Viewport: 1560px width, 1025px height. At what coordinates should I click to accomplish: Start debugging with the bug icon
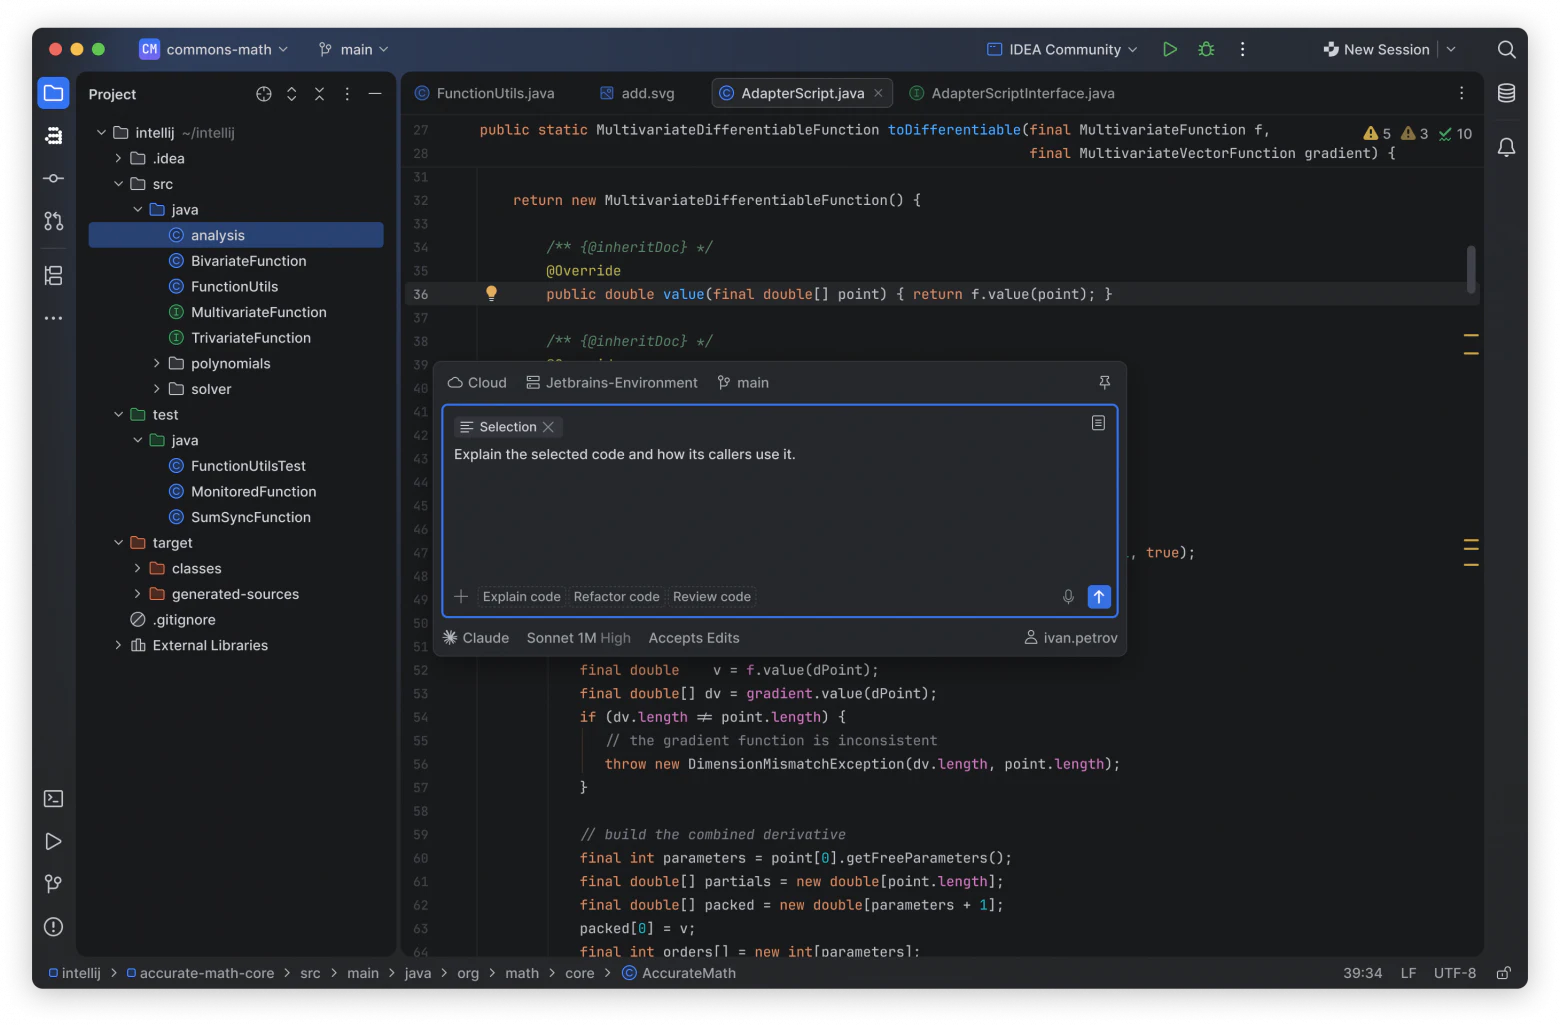1206,49
